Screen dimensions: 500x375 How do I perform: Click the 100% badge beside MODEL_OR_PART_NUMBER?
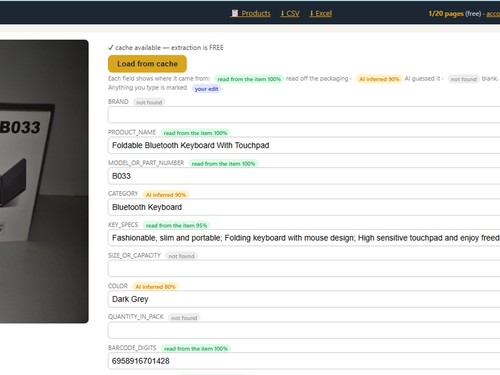point(223,164)
